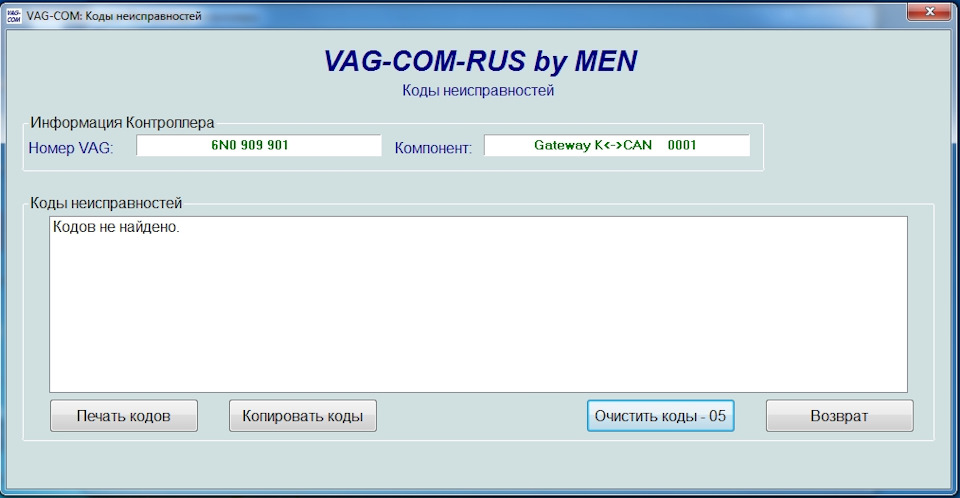This screenshot has width=960, height=498.
Task: Copy codes with Копировать коды button
Action: pyautogui.click(x=302, y=416)
